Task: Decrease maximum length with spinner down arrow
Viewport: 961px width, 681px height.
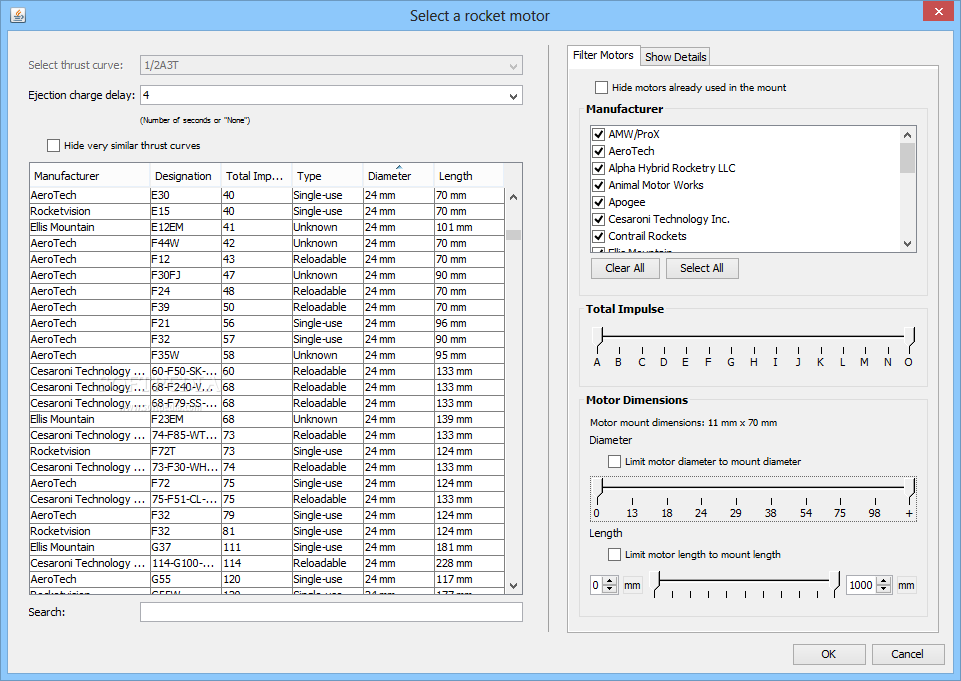Action: tap(883, 589)
